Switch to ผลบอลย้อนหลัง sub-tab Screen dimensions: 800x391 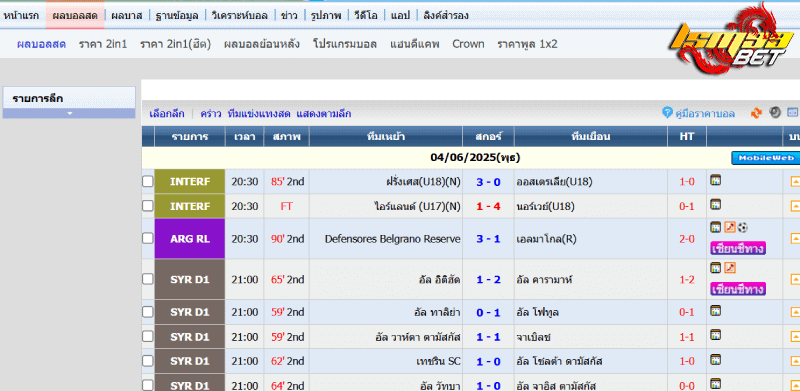262,44
